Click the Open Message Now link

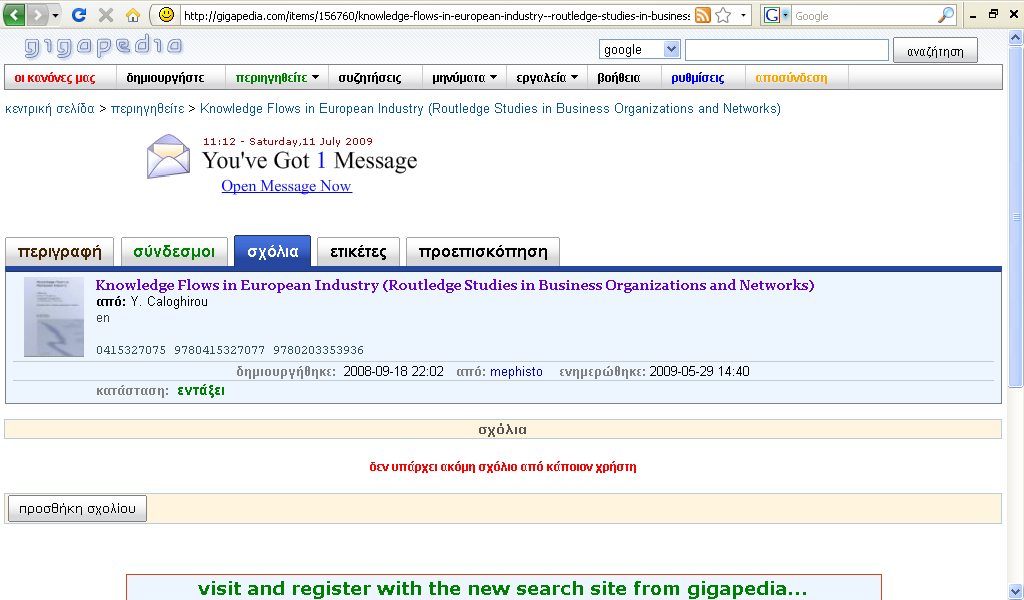[x=286, y=186]
